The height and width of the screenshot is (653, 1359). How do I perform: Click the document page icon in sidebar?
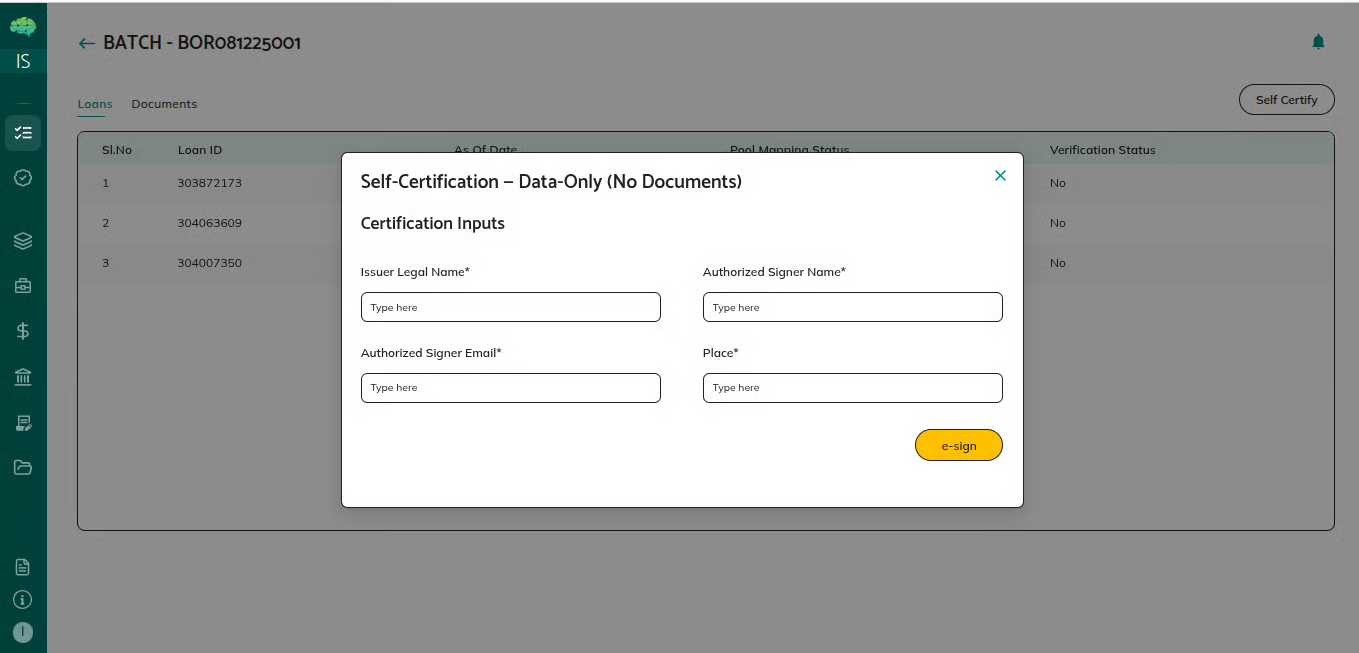[x=23, y=567]
